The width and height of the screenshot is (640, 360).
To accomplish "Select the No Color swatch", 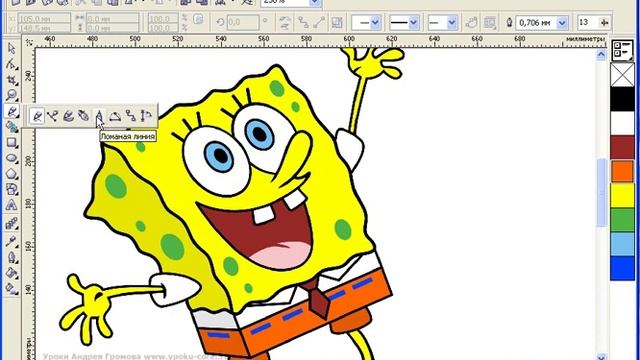I will pyautogui.click(x=622, y=75).
